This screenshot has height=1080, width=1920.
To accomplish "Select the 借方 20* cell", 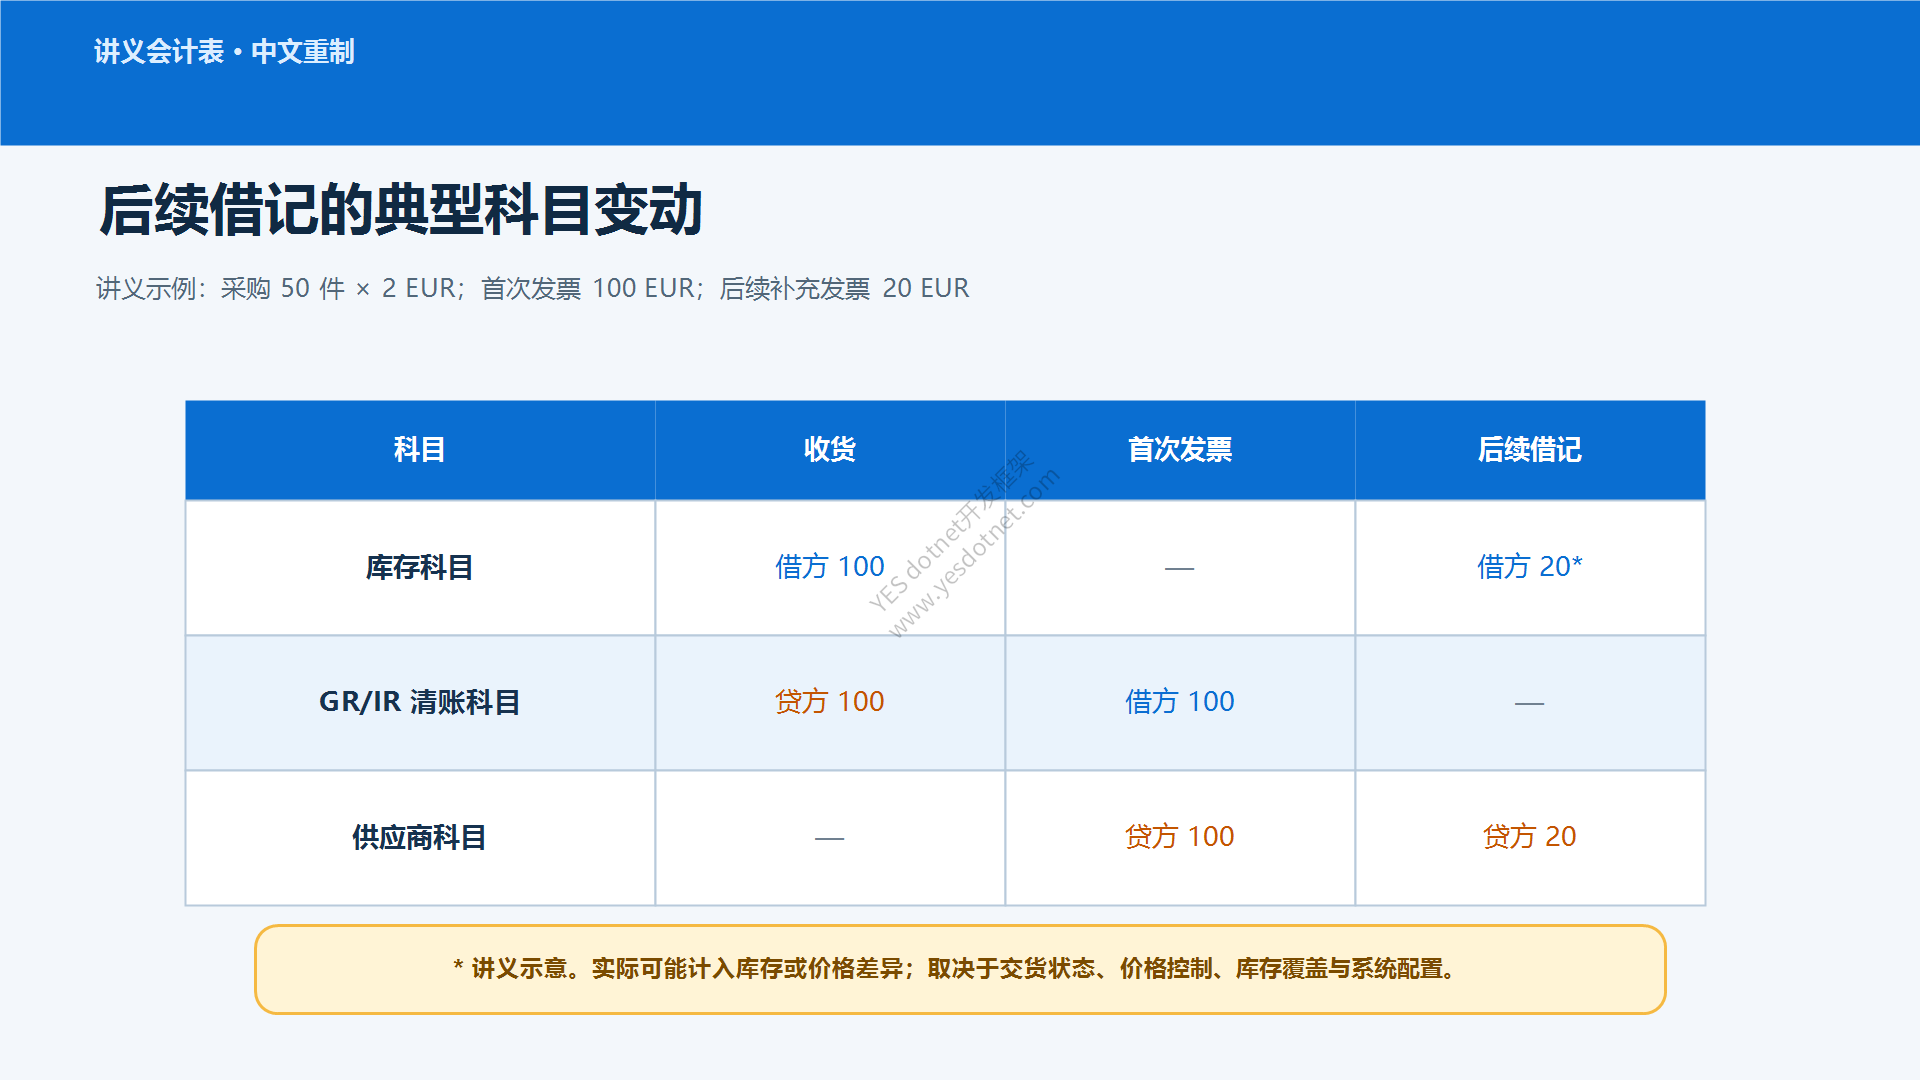I will click(x=1530, y=567).
